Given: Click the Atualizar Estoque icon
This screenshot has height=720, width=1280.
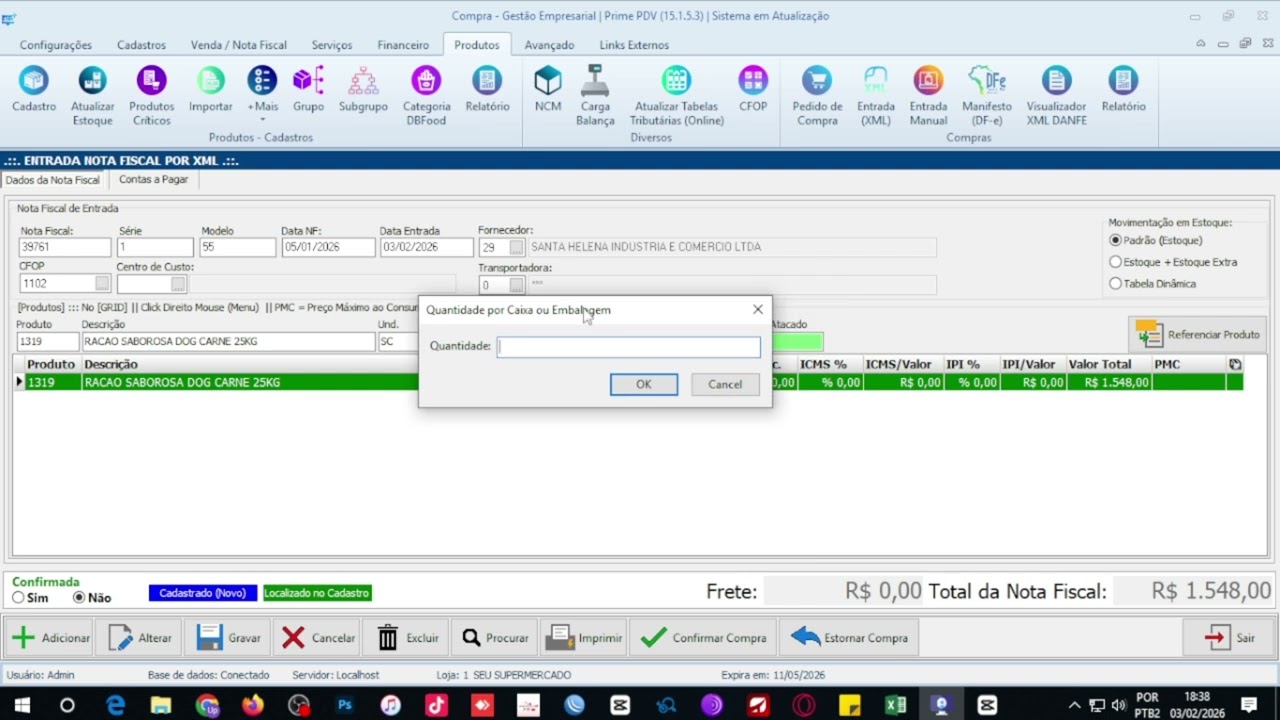Looking at the screenshot, I should (92, 96).
